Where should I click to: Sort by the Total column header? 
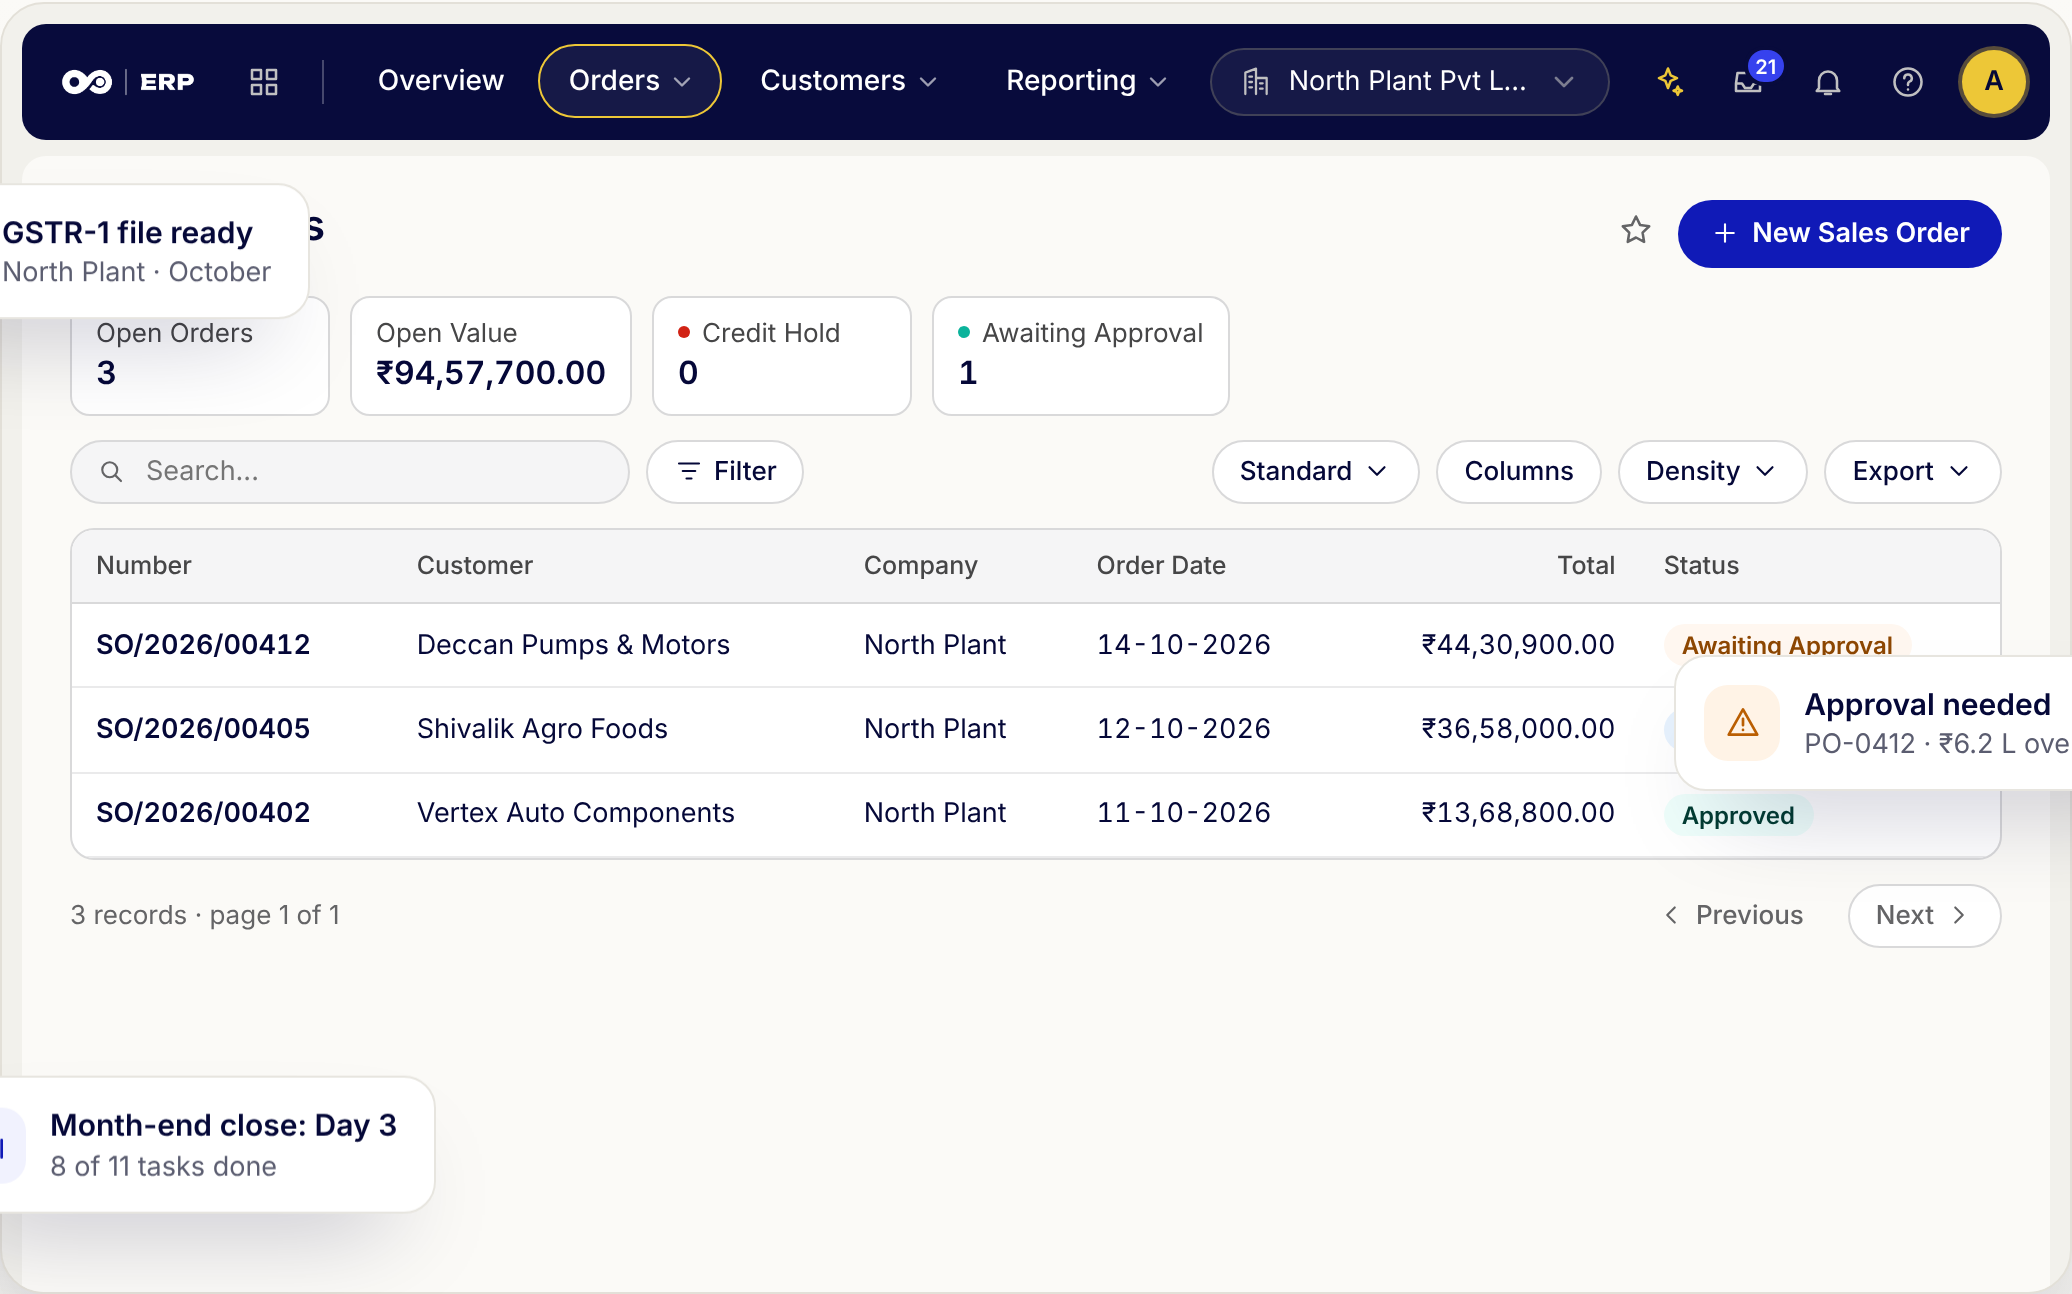tap(1586, 566)
